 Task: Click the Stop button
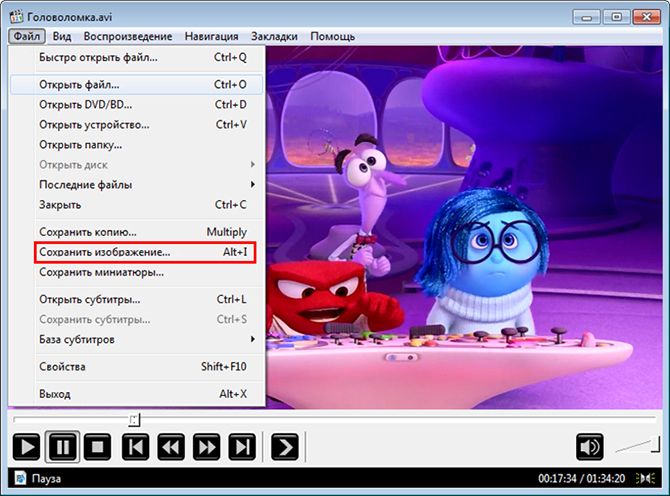pos(97,447)
